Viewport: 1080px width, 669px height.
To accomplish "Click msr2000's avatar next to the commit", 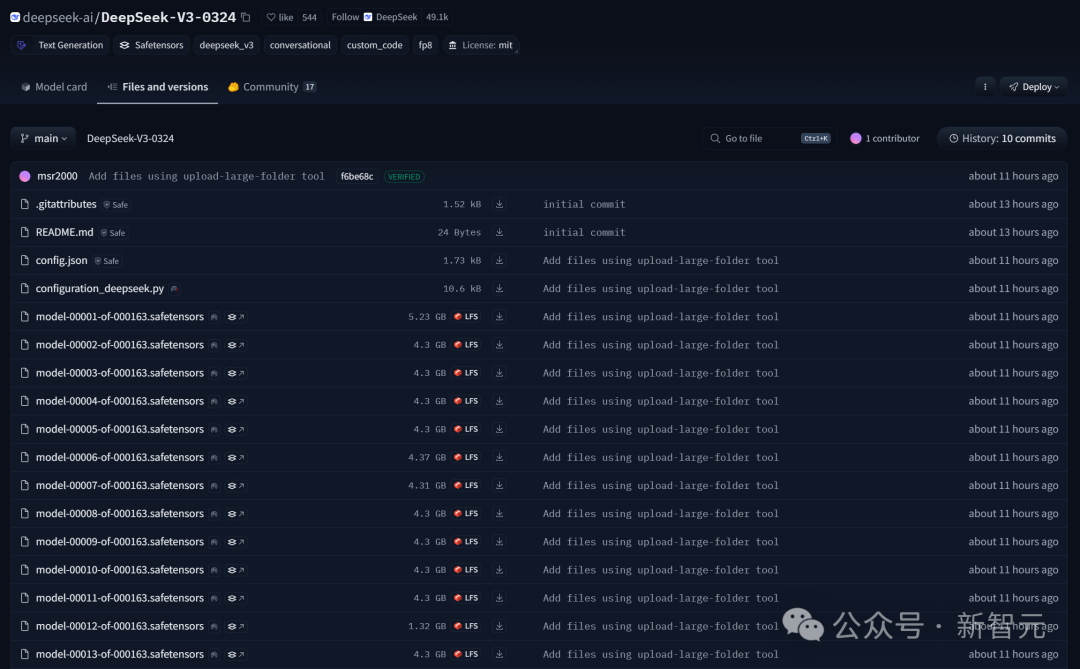I will 24,175.
